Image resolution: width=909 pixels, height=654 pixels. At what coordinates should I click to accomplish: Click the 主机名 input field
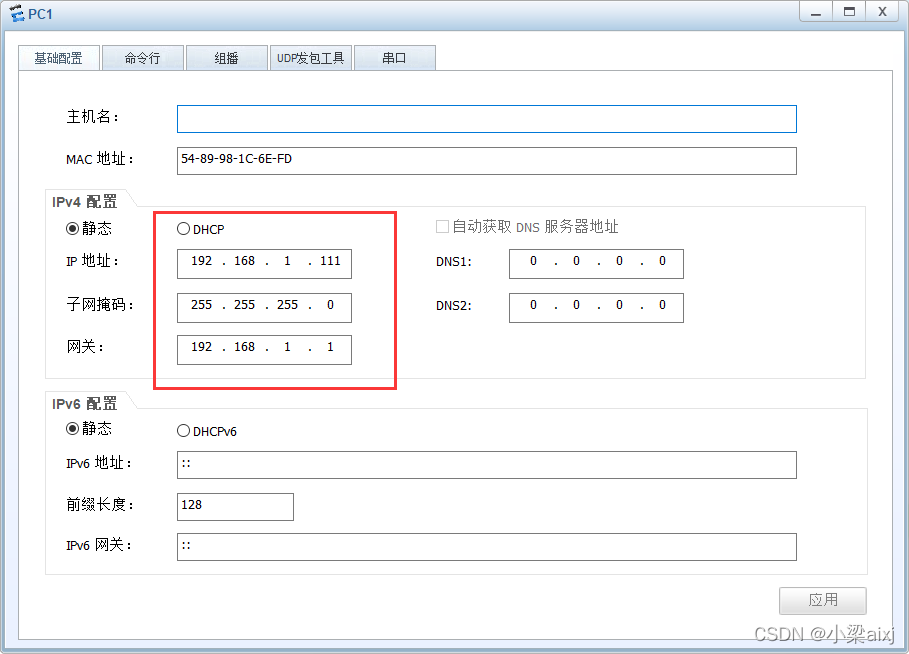point(486,119)
